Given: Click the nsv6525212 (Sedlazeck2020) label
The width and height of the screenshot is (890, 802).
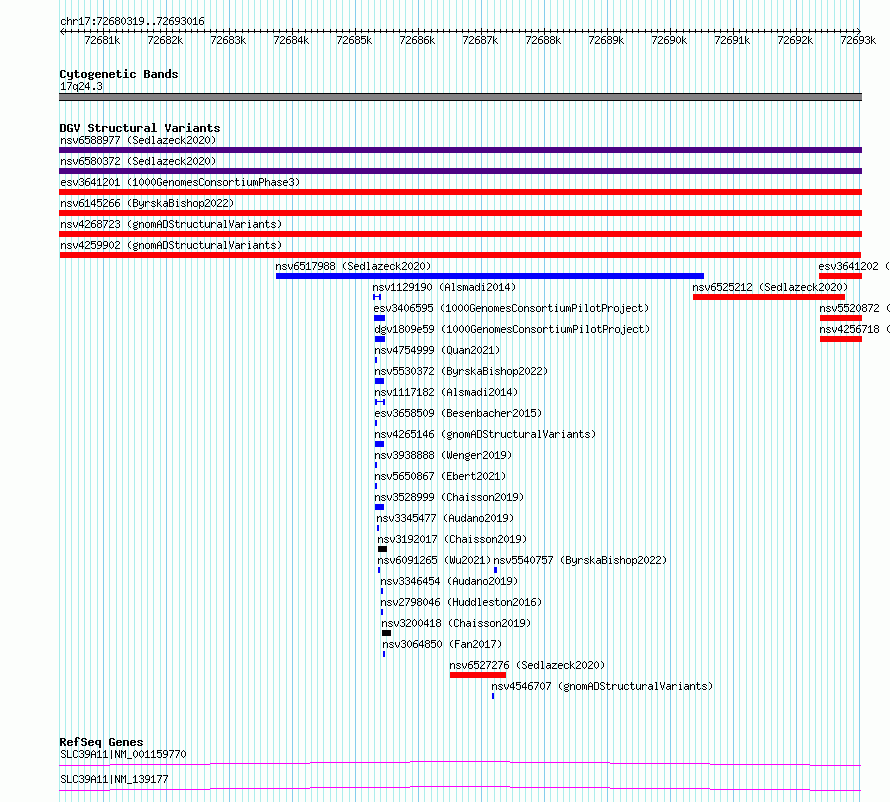Looking at the screenshot, I should (x=770, y=287).
